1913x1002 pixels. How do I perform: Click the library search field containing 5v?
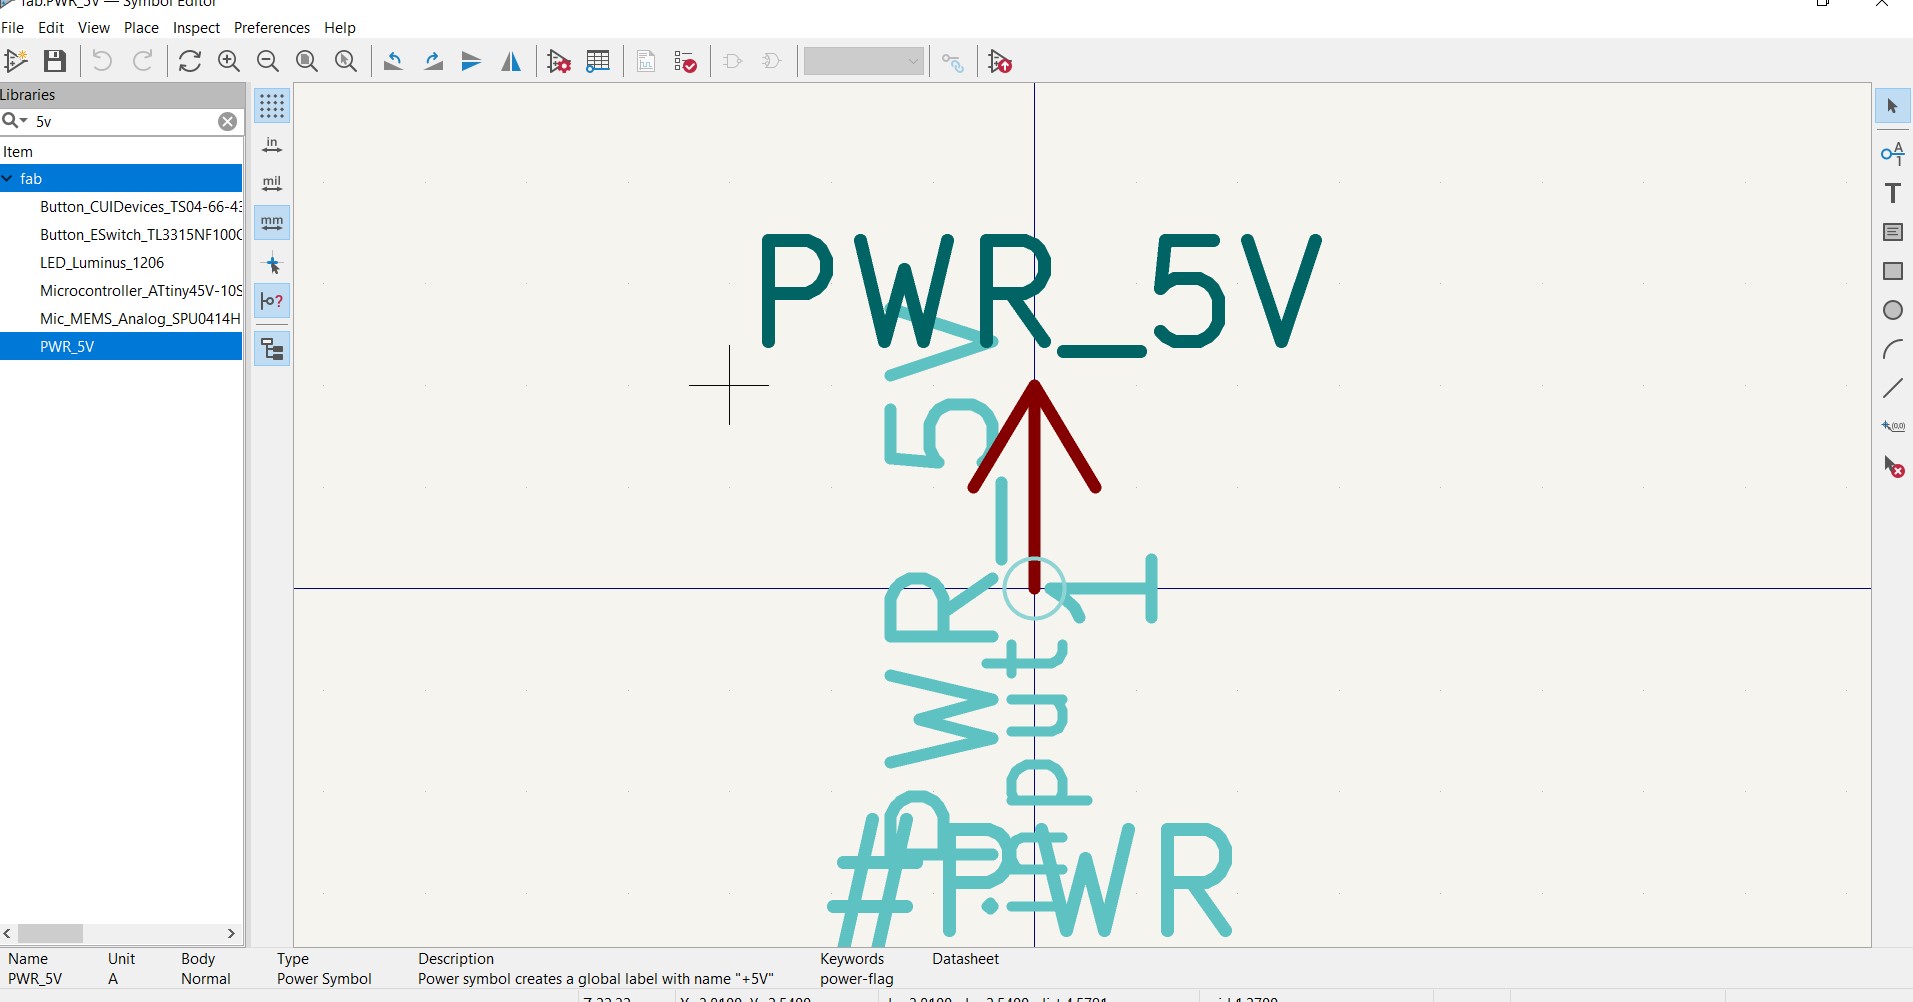tap(124, 121)
